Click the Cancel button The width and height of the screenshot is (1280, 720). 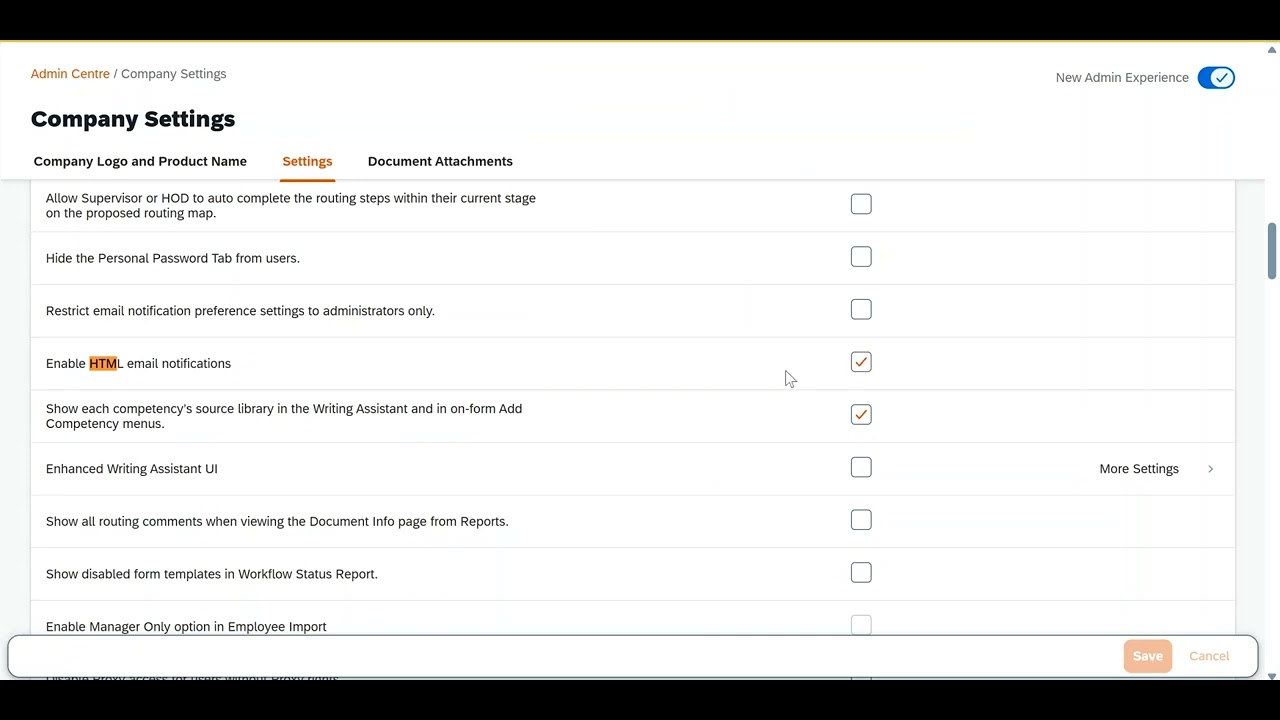coord(1209,656)
